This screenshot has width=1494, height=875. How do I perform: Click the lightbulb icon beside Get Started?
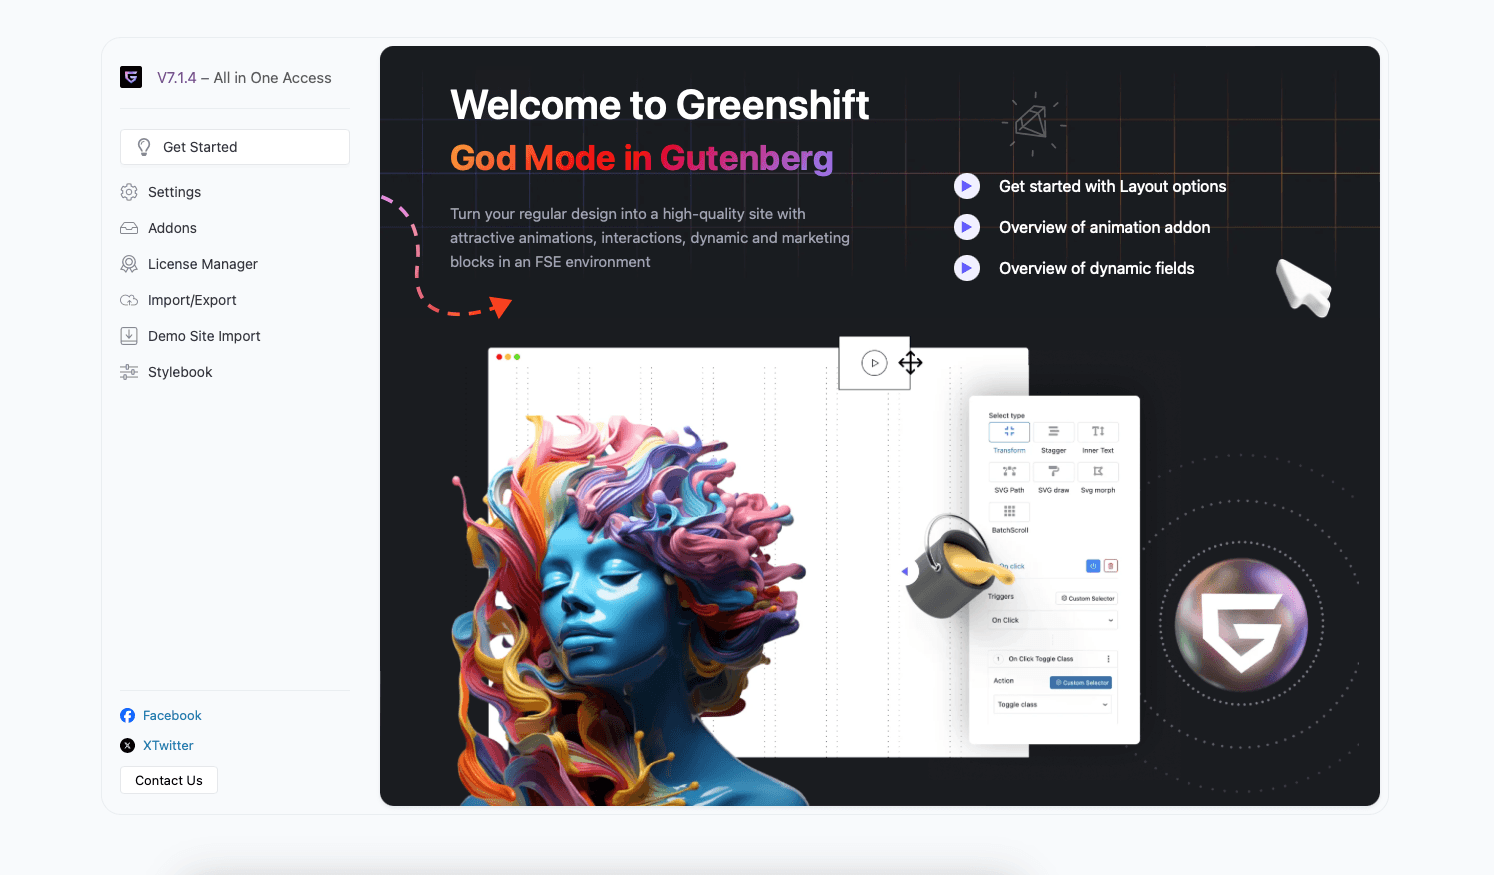(144, 147)
